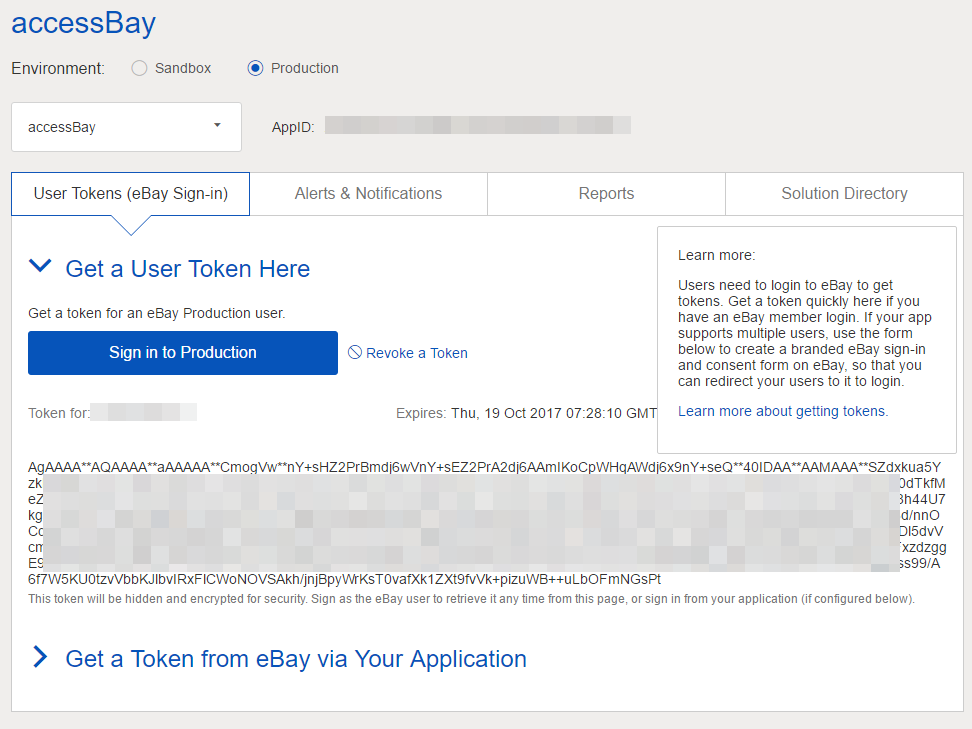Open Learn more about getting tokens link
The image size is (972, 729).
click(783, 412)
